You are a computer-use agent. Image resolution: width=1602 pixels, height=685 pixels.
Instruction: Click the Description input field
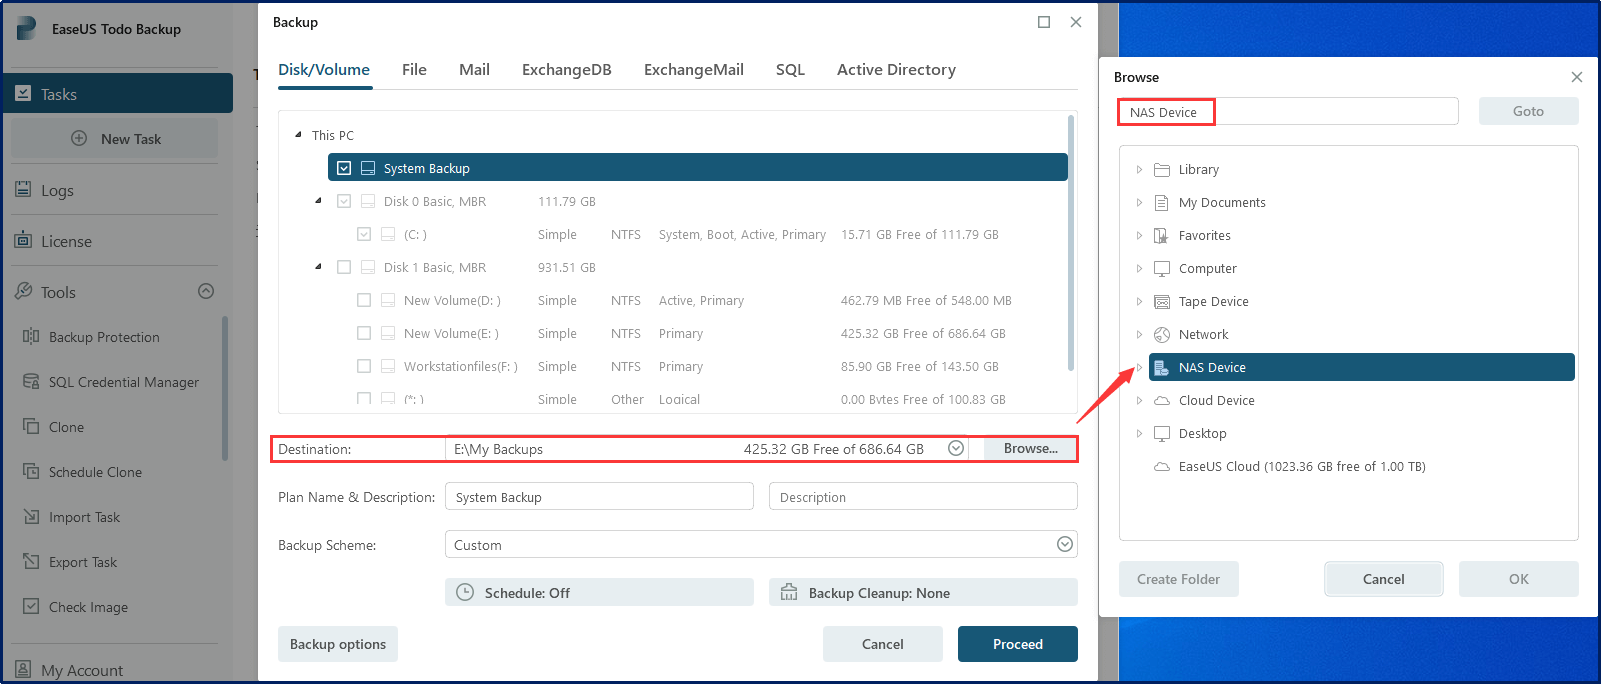[923, 496]
